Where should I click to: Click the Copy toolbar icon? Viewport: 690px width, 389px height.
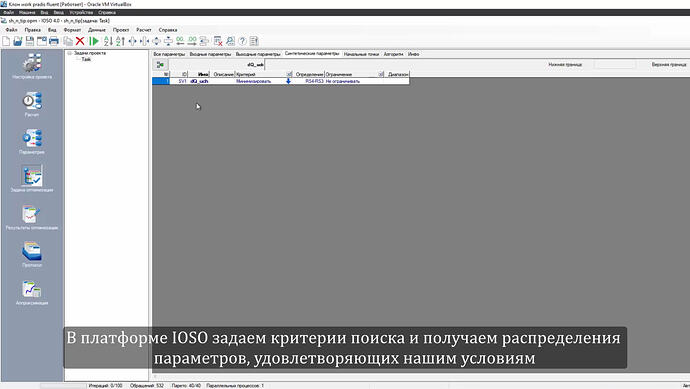coord(68,41)
